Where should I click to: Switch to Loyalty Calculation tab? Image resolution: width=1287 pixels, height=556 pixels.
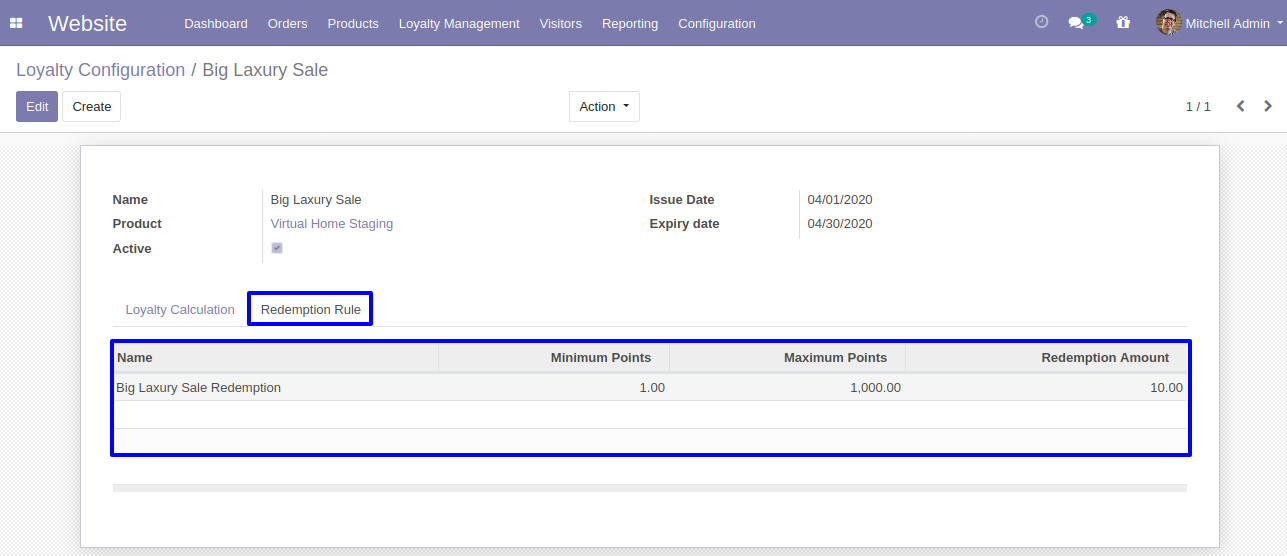[180, 309]
